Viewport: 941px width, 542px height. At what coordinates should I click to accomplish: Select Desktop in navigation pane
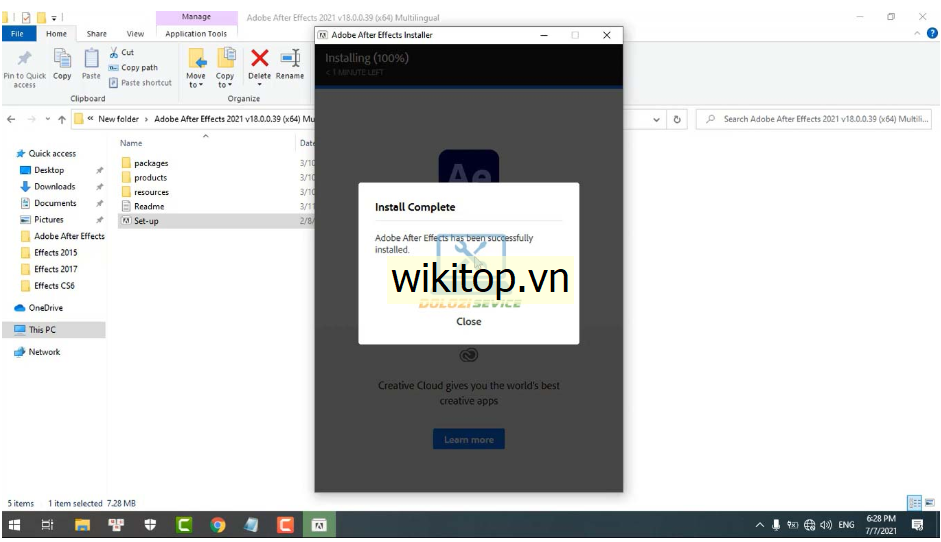(x=49, y=170)
